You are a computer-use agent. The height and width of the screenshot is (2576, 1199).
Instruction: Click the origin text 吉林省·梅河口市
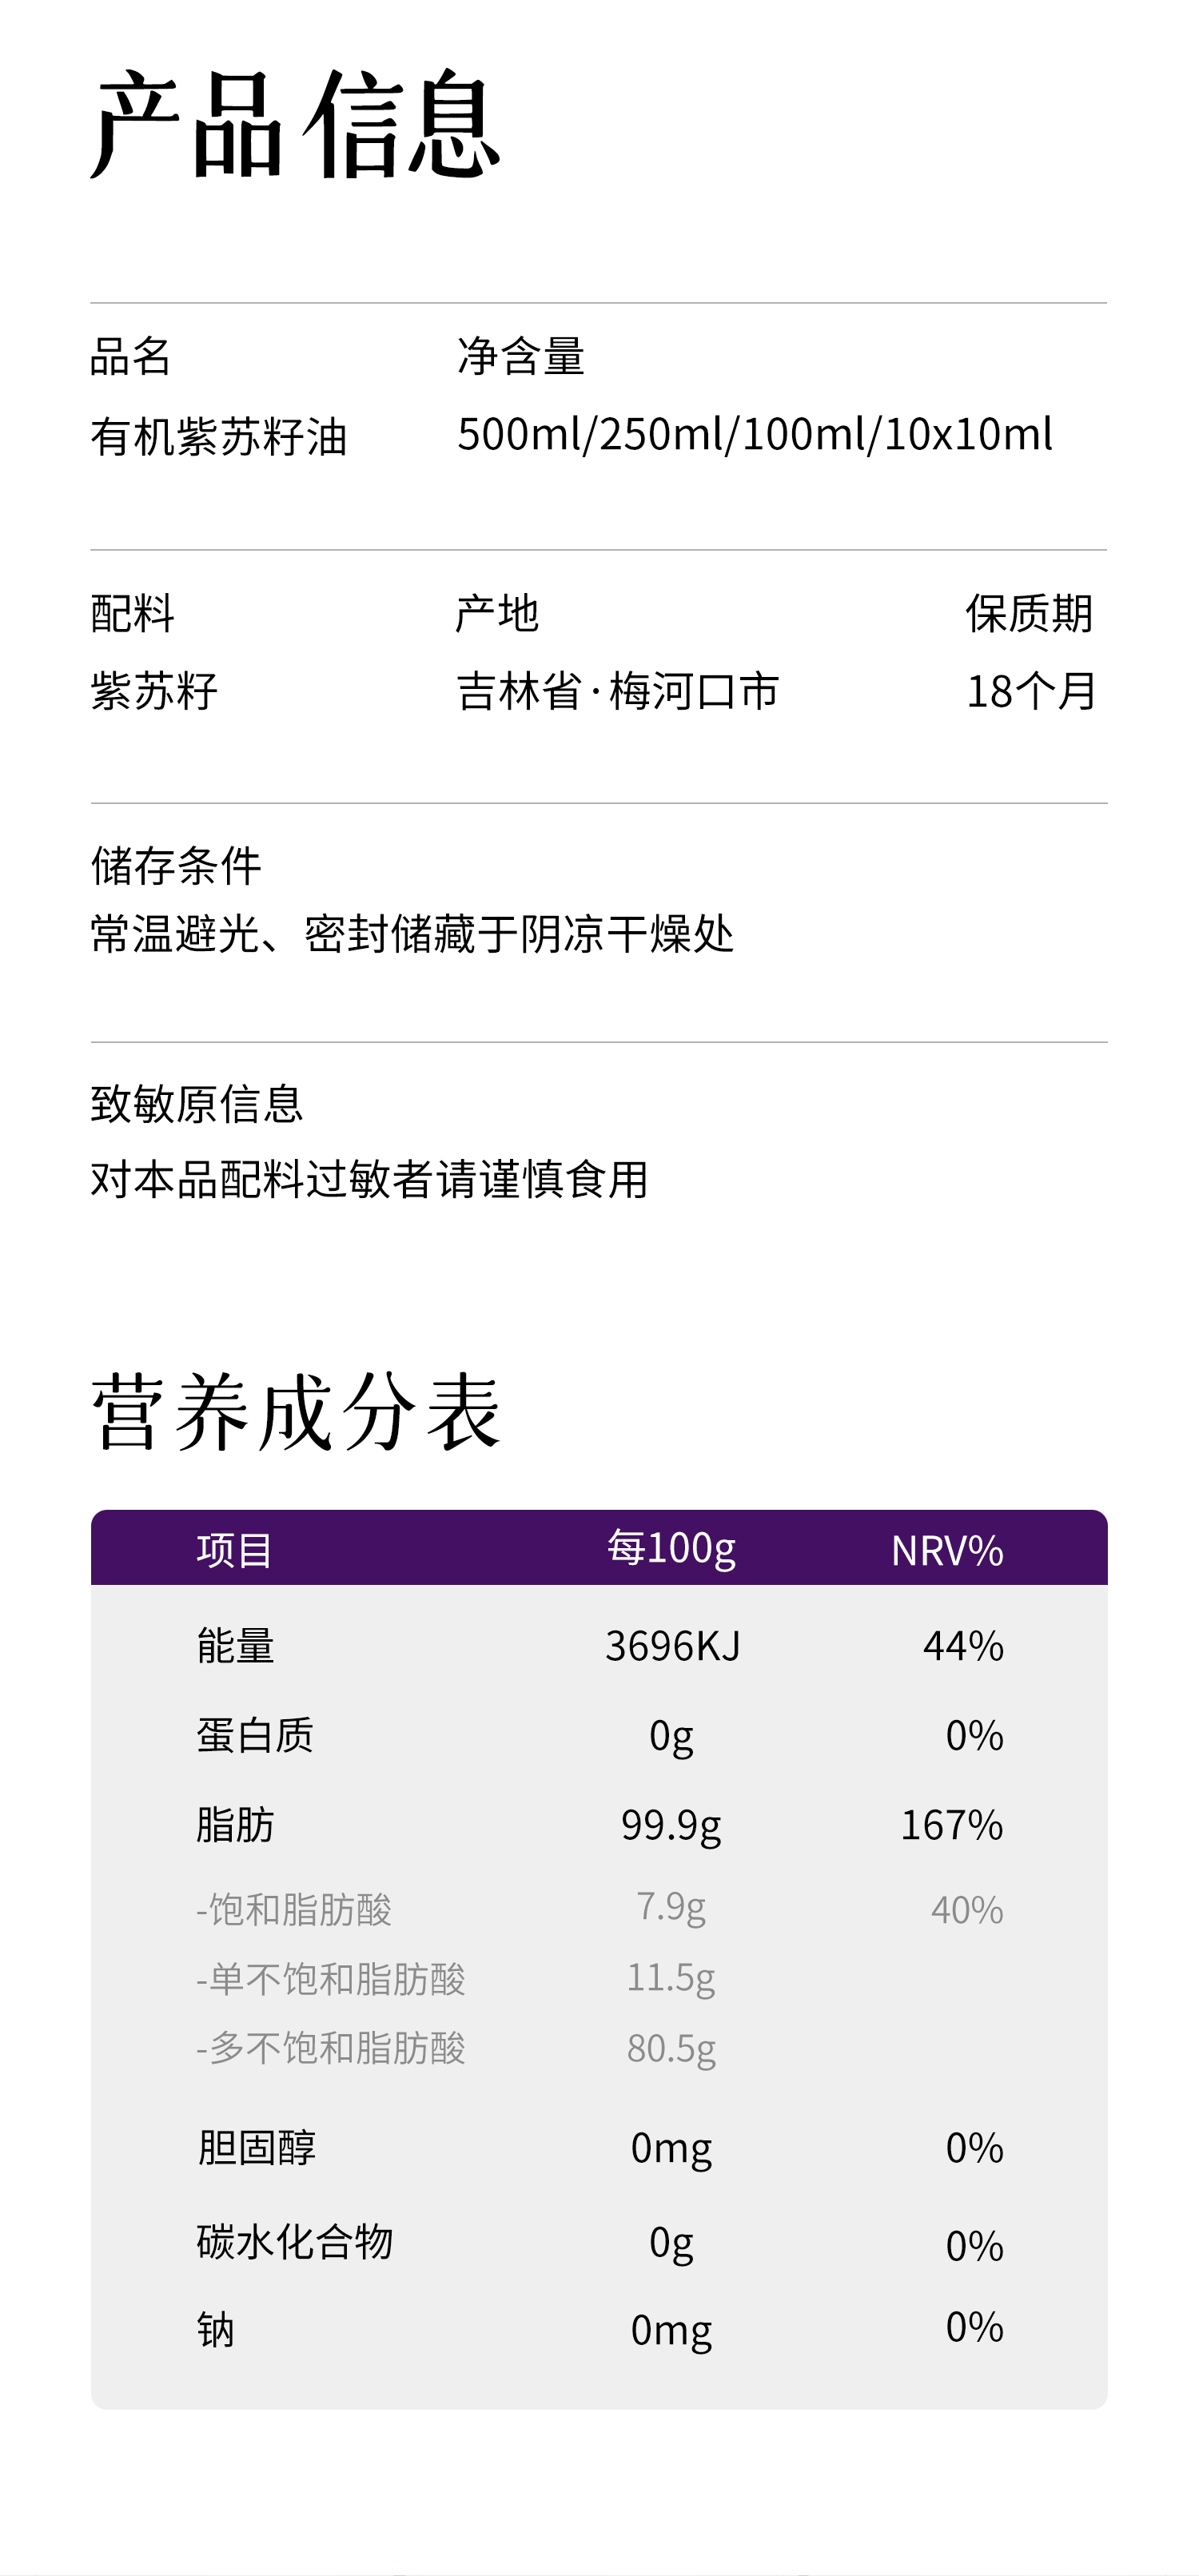617,691
